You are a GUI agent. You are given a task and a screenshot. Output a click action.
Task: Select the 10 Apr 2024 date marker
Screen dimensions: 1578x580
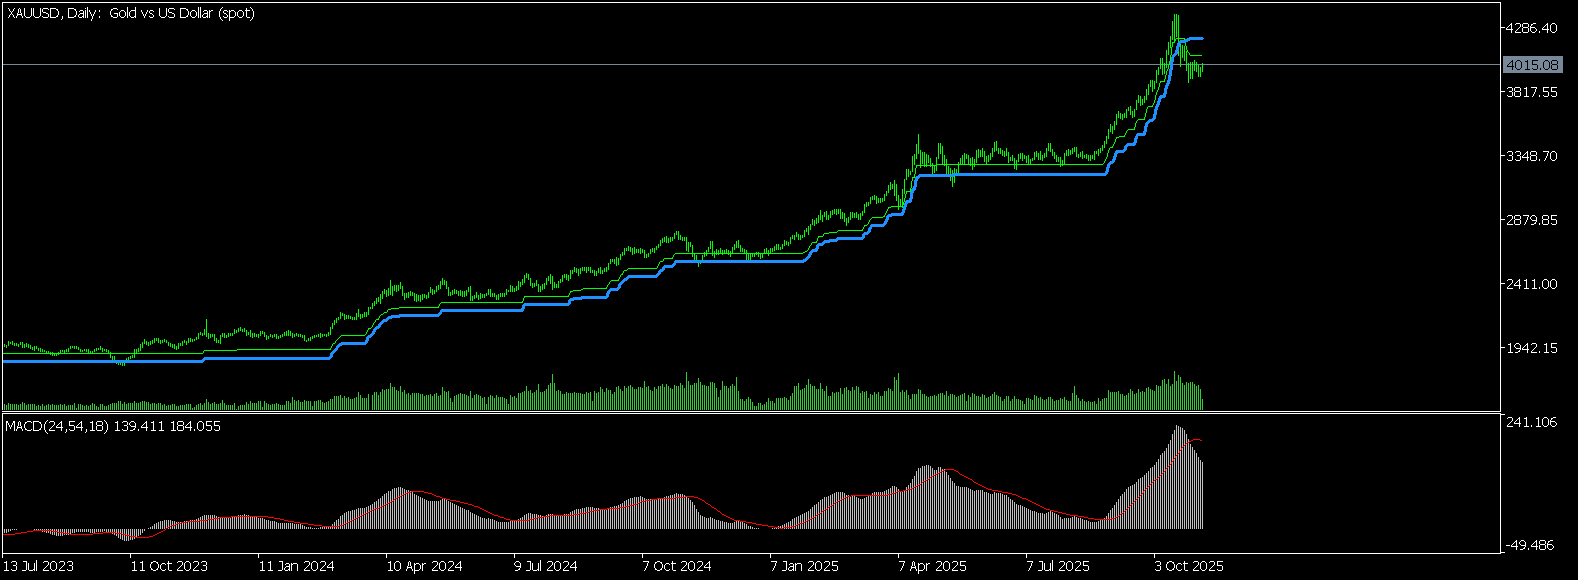pyautogui.click(x=424, y=566)
